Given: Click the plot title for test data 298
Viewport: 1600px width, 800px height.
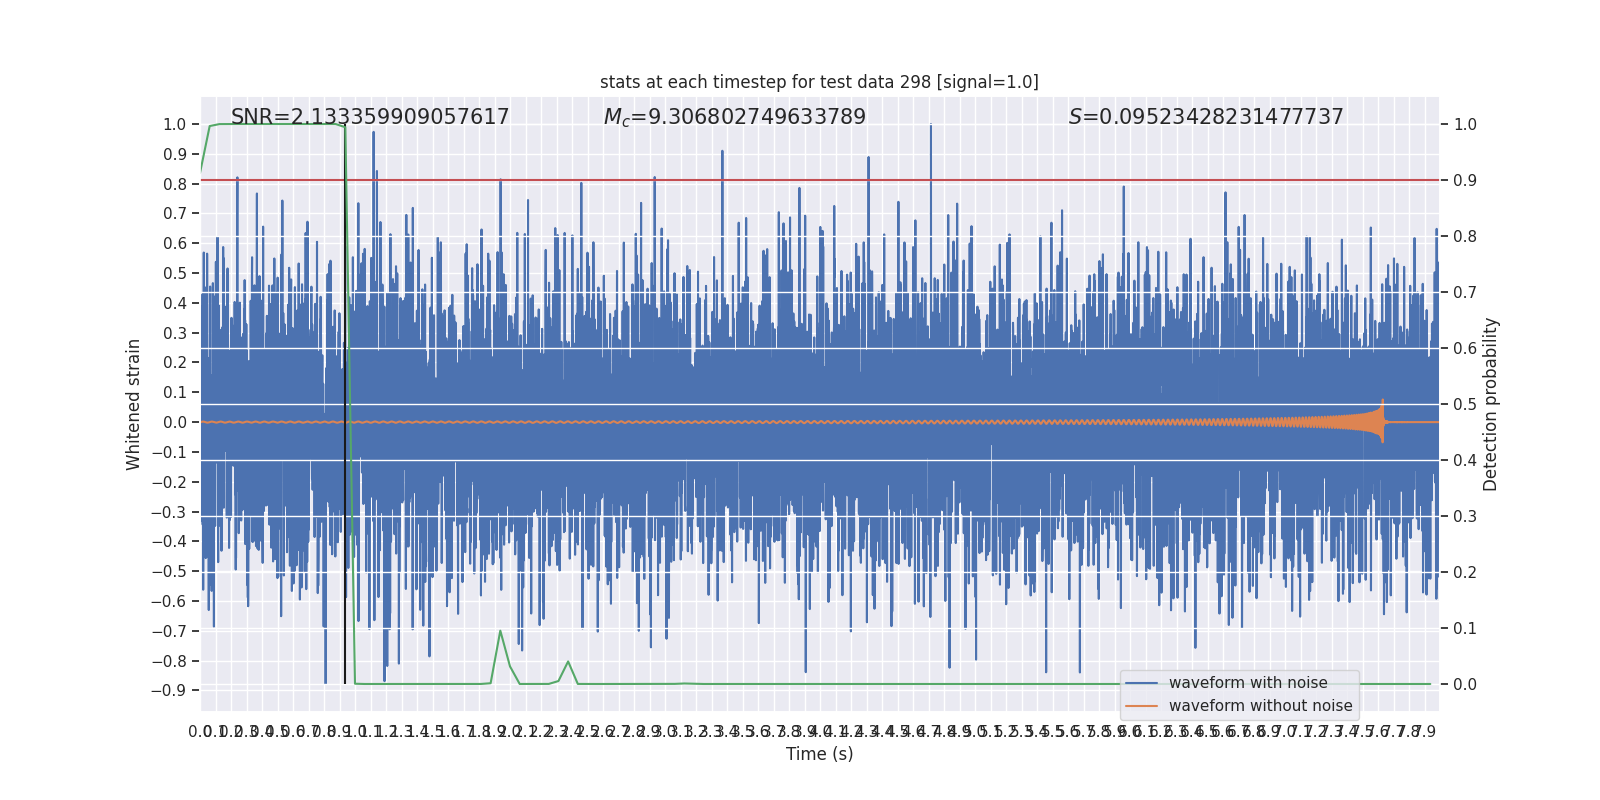Looking at the screenshot, I should pos(819,82).
